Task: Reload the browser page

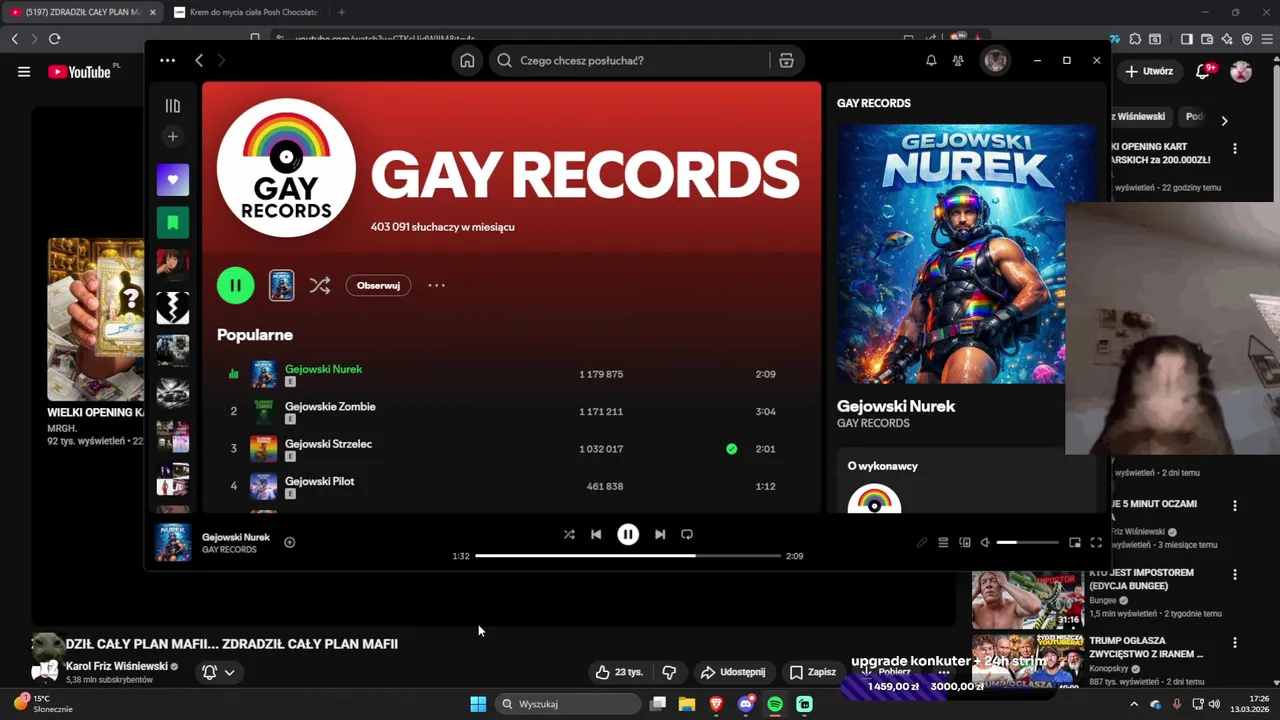Action: coord(54,39)
